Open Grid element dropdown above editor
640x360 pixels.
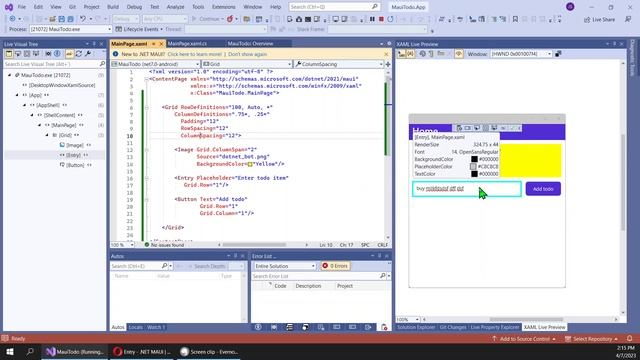tap(247, 64)
